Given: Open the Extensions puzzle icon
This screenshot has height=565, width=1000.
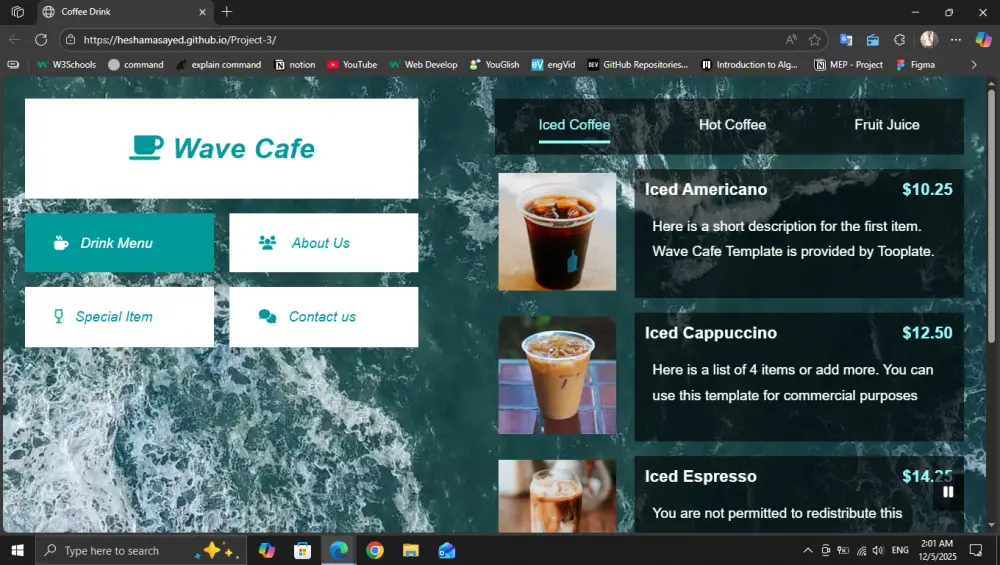Looking at the screenshot, I should (x=899, y=40).
